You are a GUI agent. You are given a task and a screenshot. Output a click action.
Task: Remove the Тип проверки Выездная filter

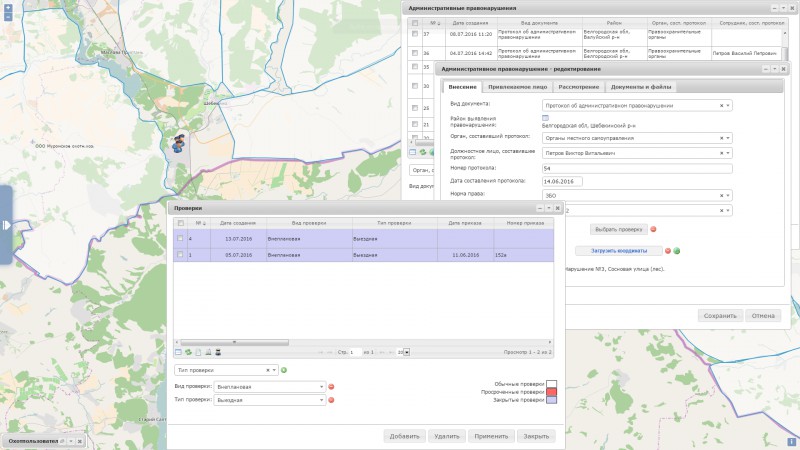pos(331,400)
